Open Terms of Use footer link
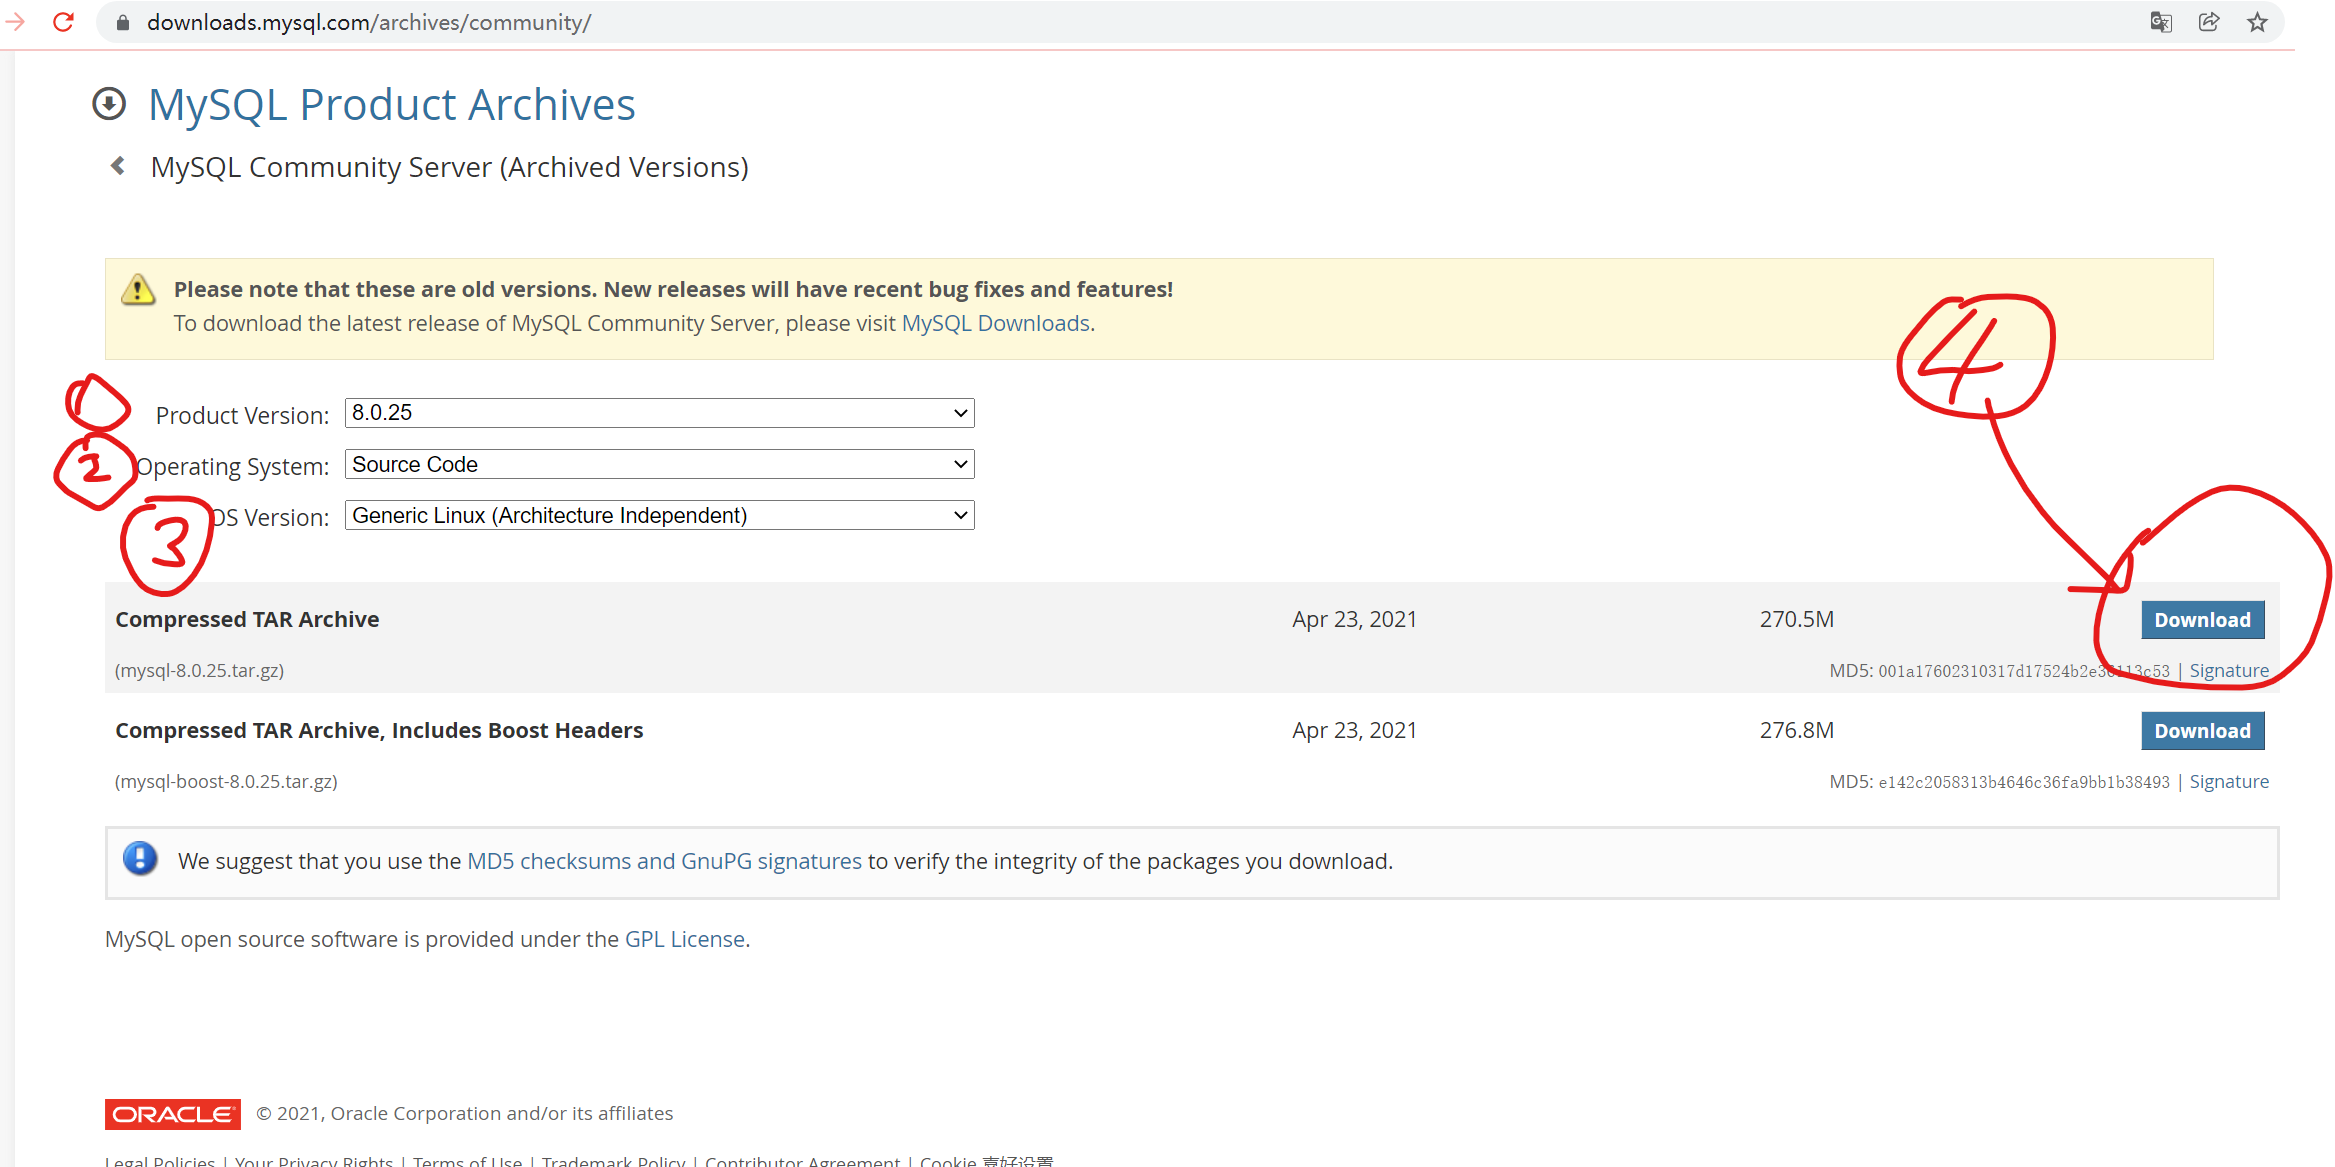 tap(467, 1160)
